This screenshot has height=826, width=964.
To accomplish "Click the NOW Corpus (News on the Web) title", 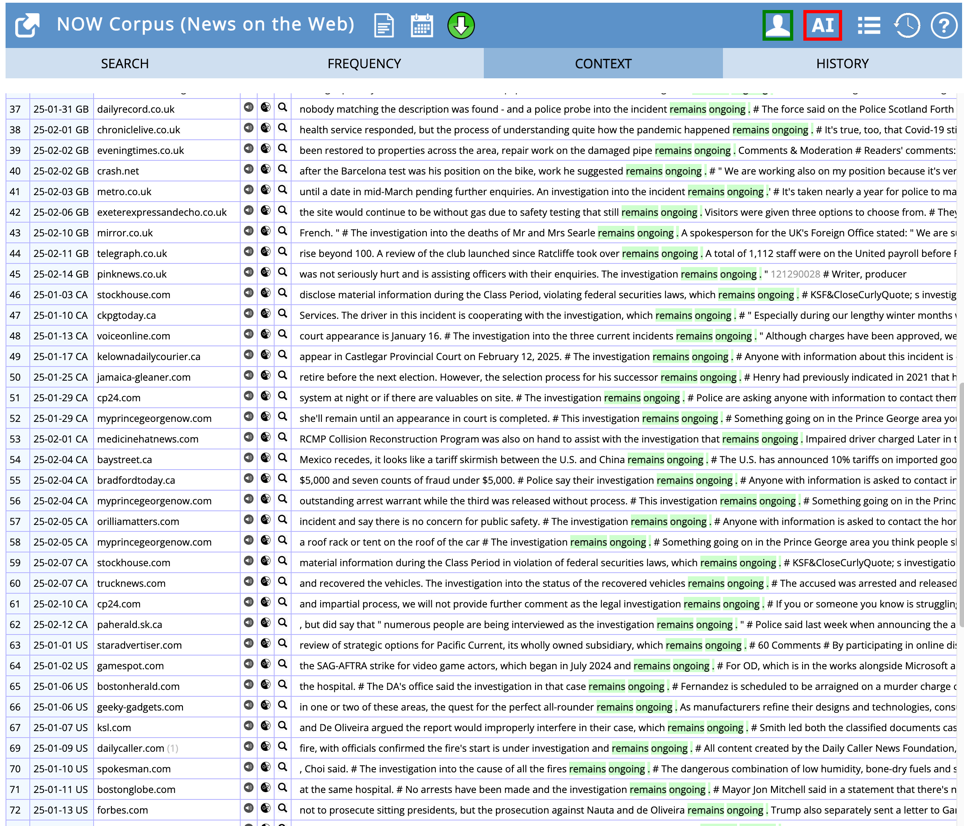I will [x=205, y=25].
